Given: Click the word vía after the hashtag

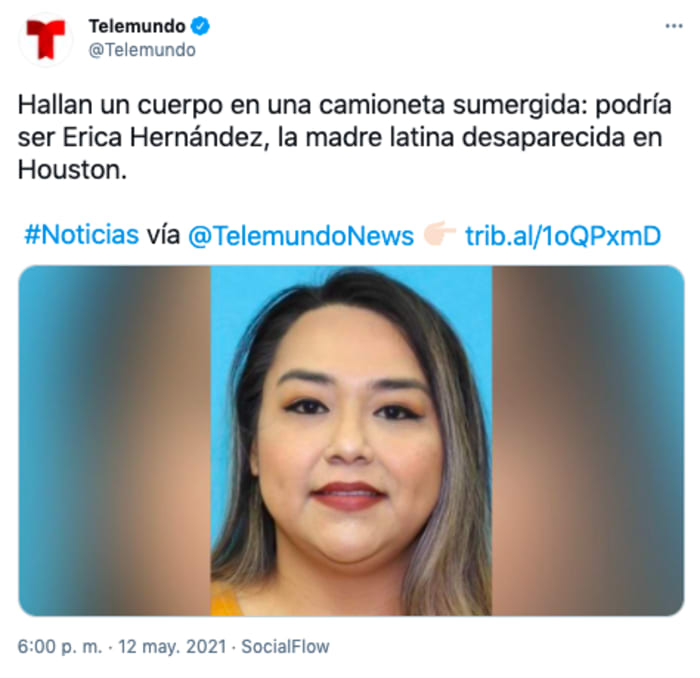Looking at the screenshot, I should 163,235.
